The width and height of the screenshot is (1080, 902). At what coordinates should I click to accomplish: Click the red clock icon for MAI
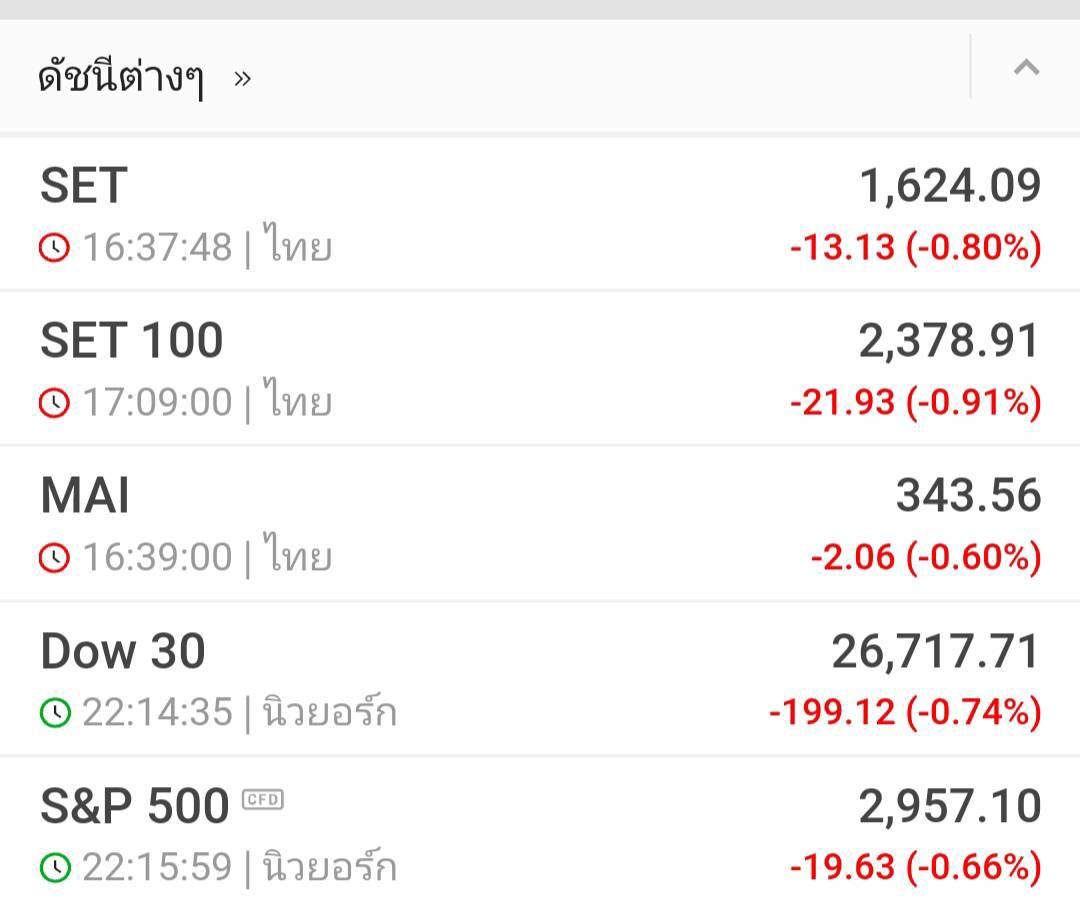coord(55,557)
